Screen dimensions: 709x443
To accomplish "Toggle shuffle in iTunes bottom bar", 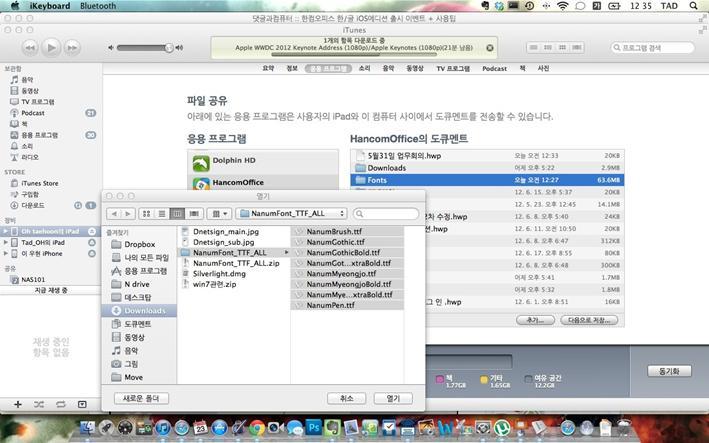I will coord(39,404).
